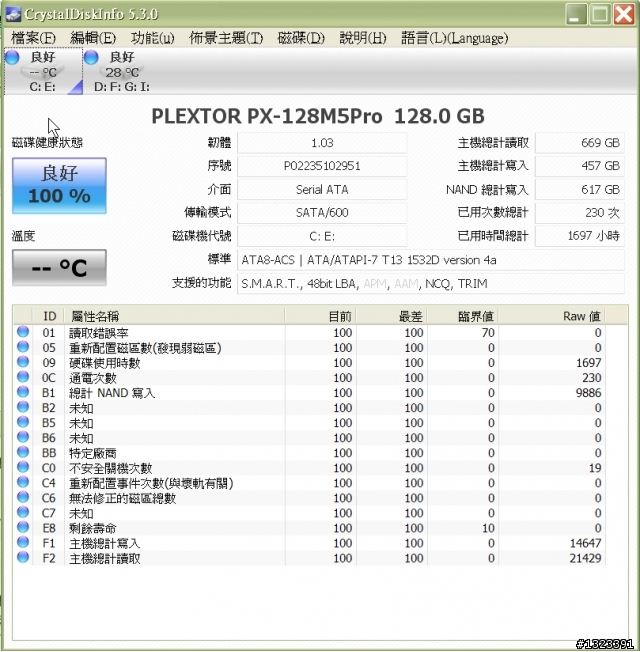The width and height of the screenshot is (640, 652).
Task: Click status icon for row 01 讀取錯誤率
Action: [23, 332]
